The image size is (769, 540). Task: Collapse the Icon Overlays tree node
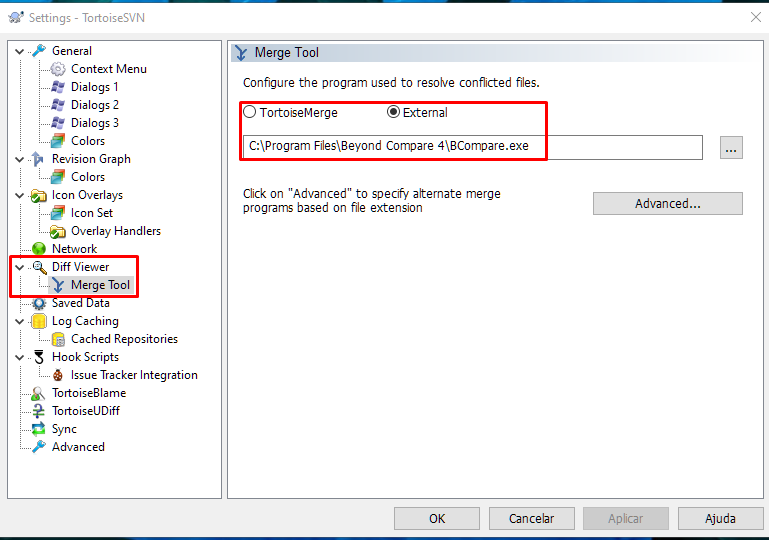coord(19,195)
